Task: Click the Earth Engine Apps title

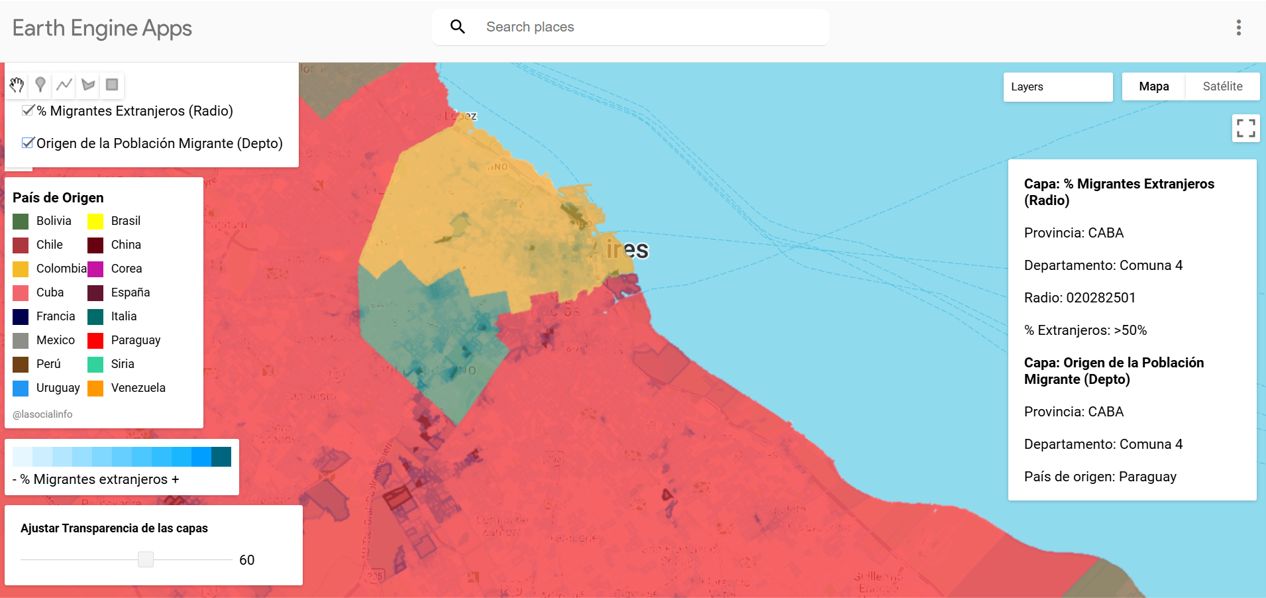Action: [102, 28]
